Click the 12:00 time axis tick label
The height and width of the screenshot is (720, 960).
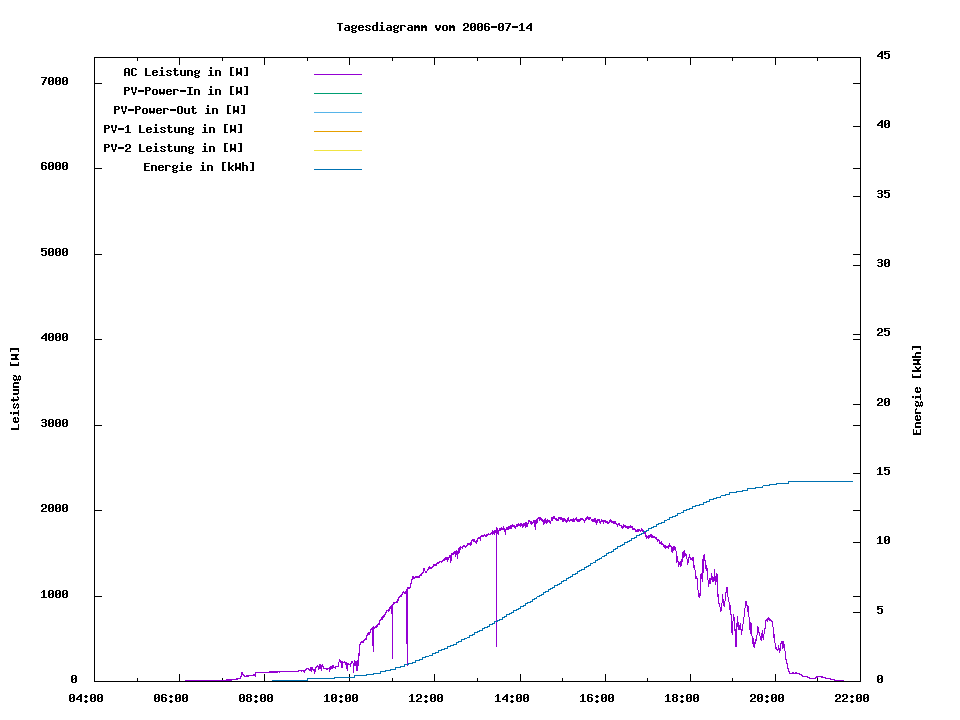tap(426, 698)
